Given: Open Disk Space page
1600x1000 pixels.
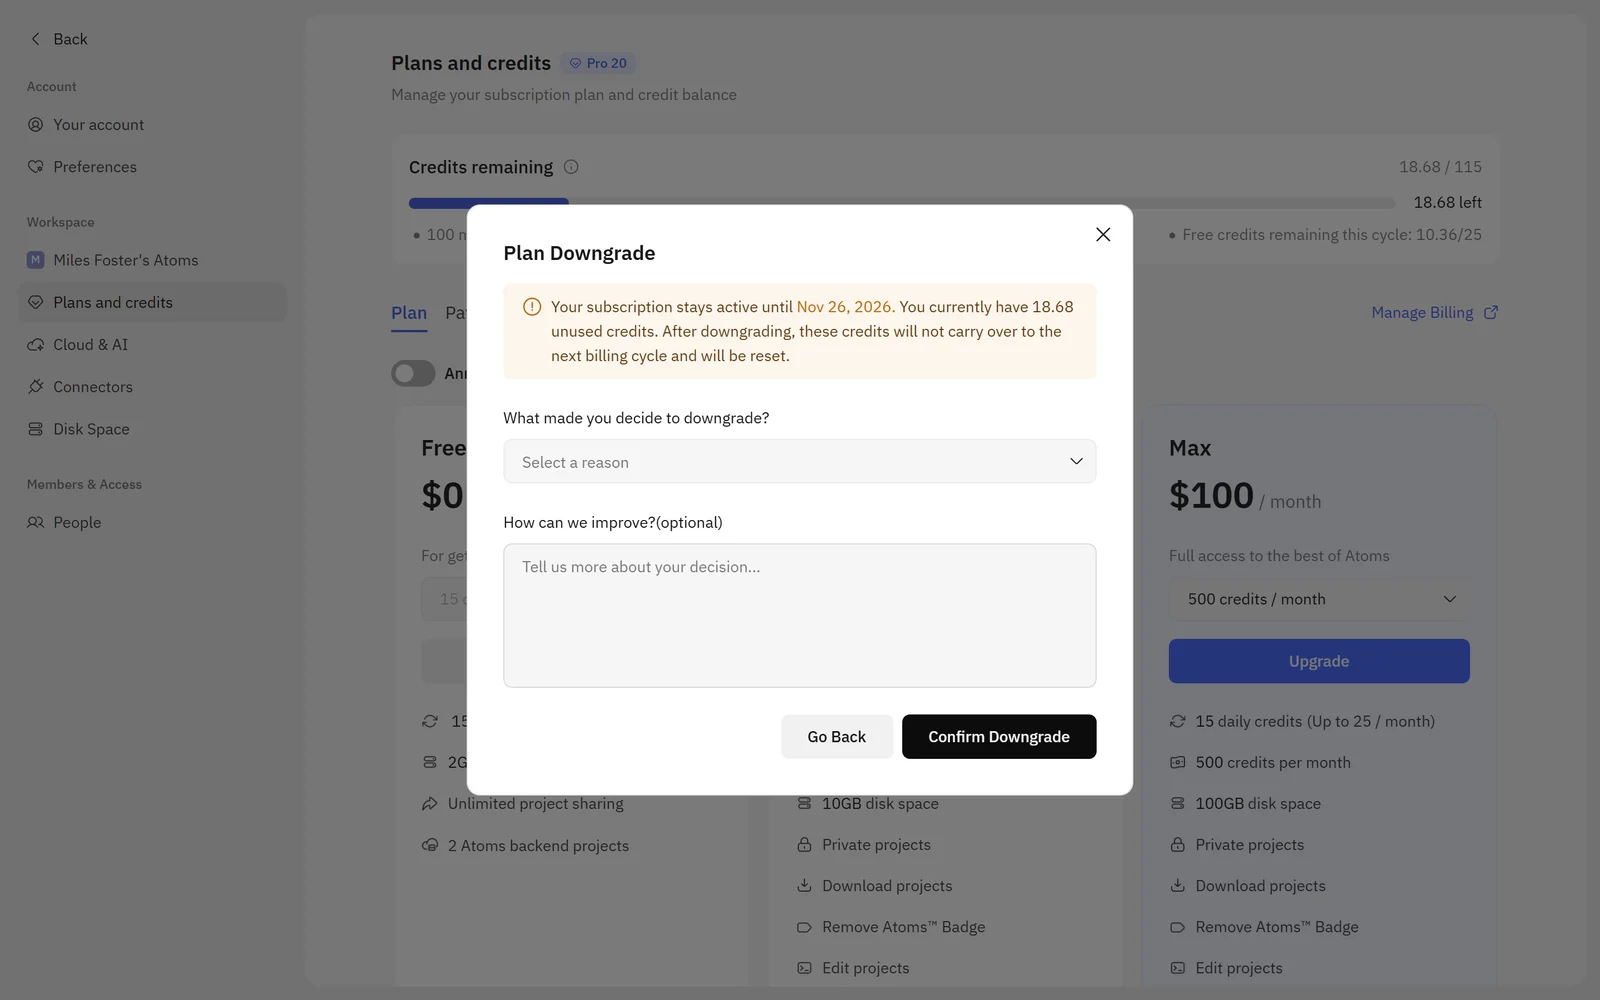Looking at the screenshot, I should pos(152,429).
